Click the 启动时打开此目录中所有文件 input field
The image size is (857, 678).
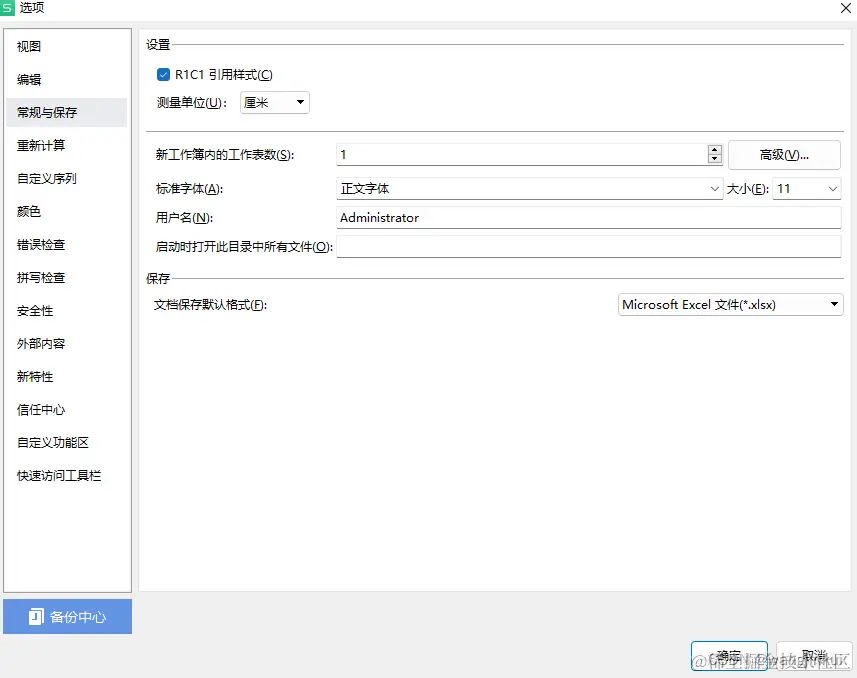(x=589, y=247)
